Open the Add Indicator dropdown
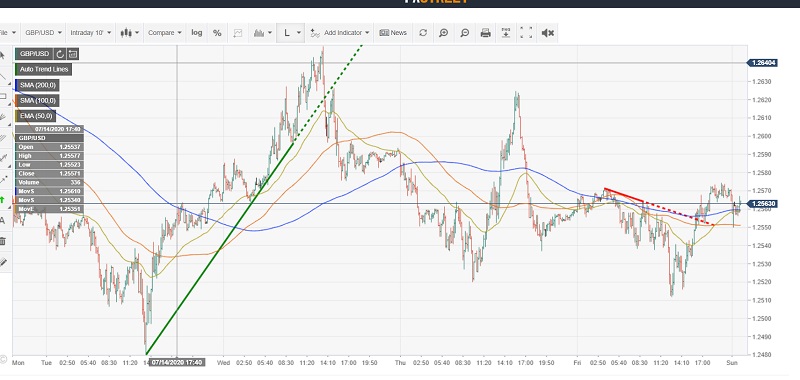Viewport: 800px width, 380px height. [x=340, y=33]
